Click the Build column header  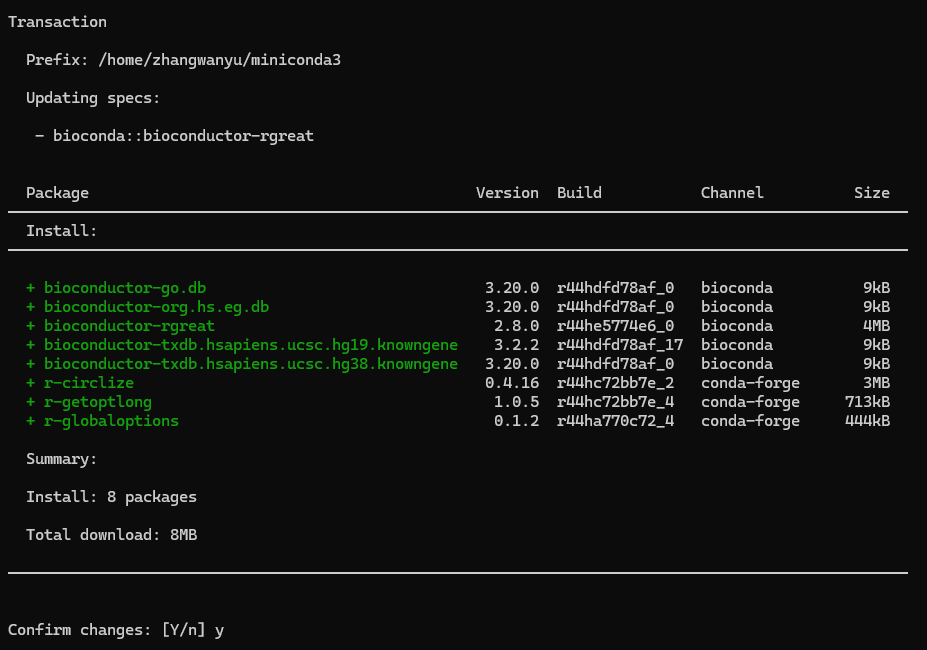[579, 193]
